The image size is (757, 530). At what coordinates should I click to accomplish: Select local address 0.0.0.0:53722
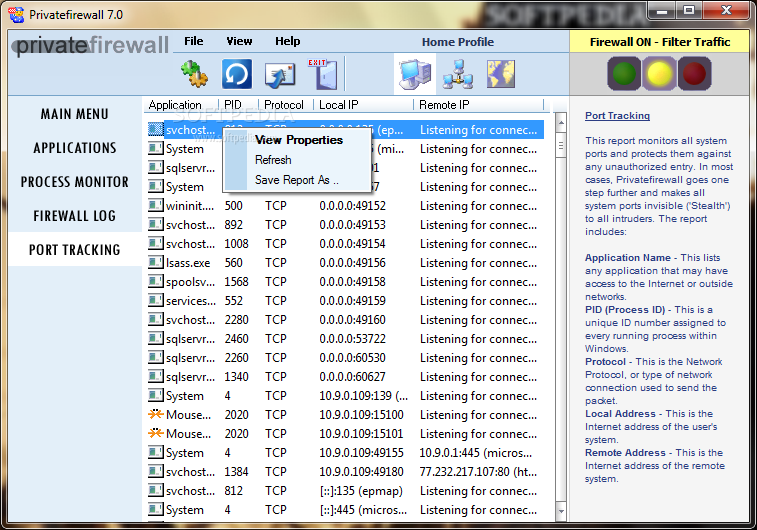click(352, 339)
